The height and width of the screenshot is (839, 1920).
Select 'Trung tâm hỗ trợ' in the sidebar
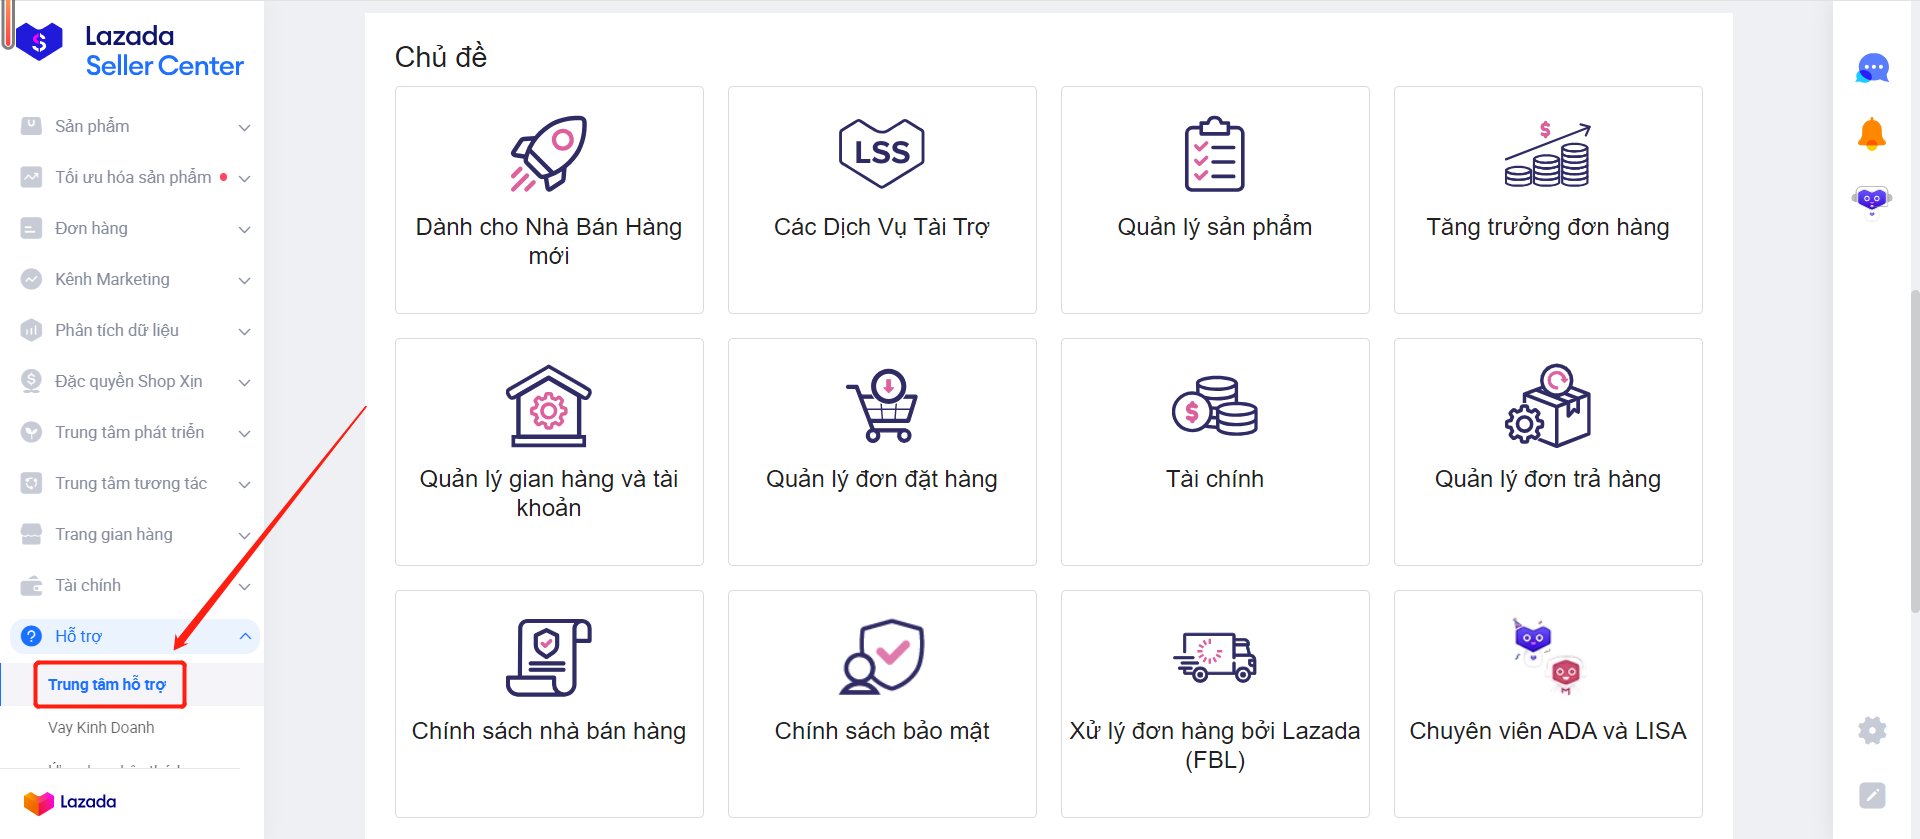[x=109, y=684]
